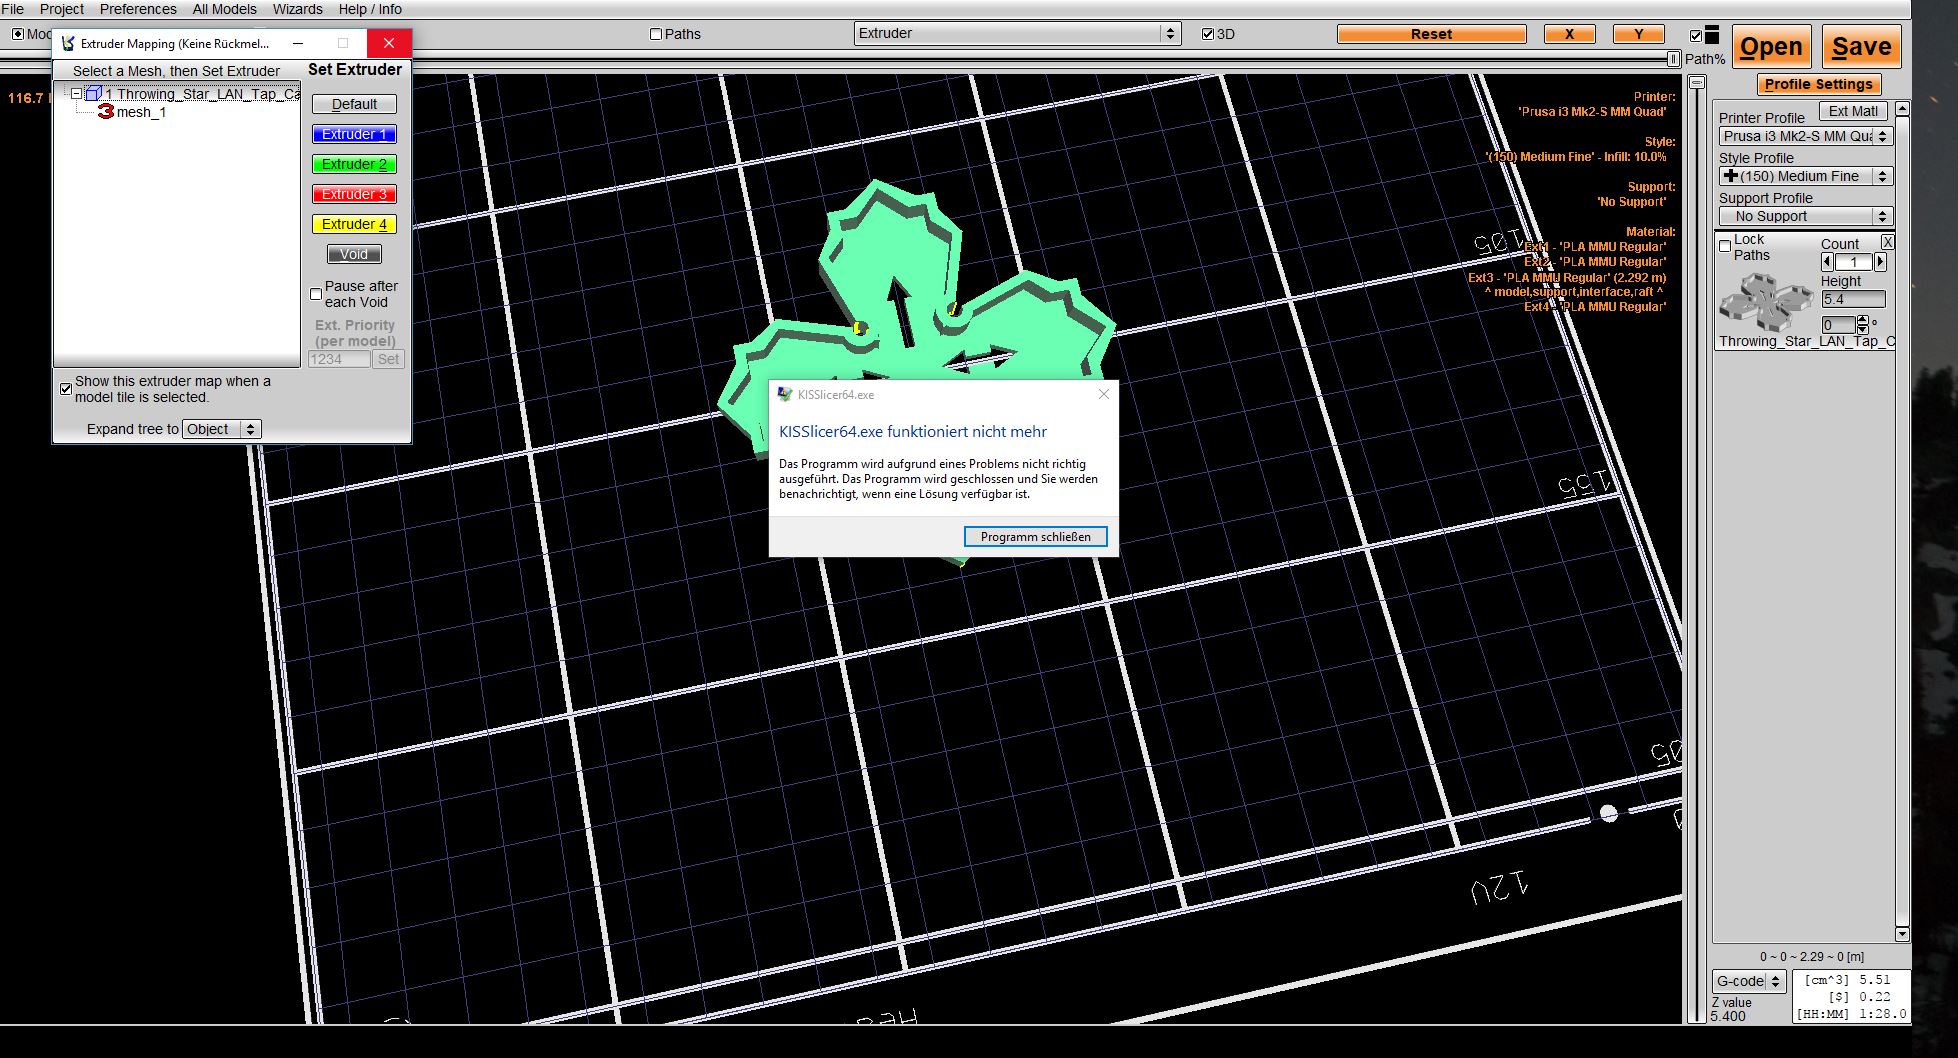Collapse the Throwing_Star tree node

pyautogui.click(x=76, y=94)
